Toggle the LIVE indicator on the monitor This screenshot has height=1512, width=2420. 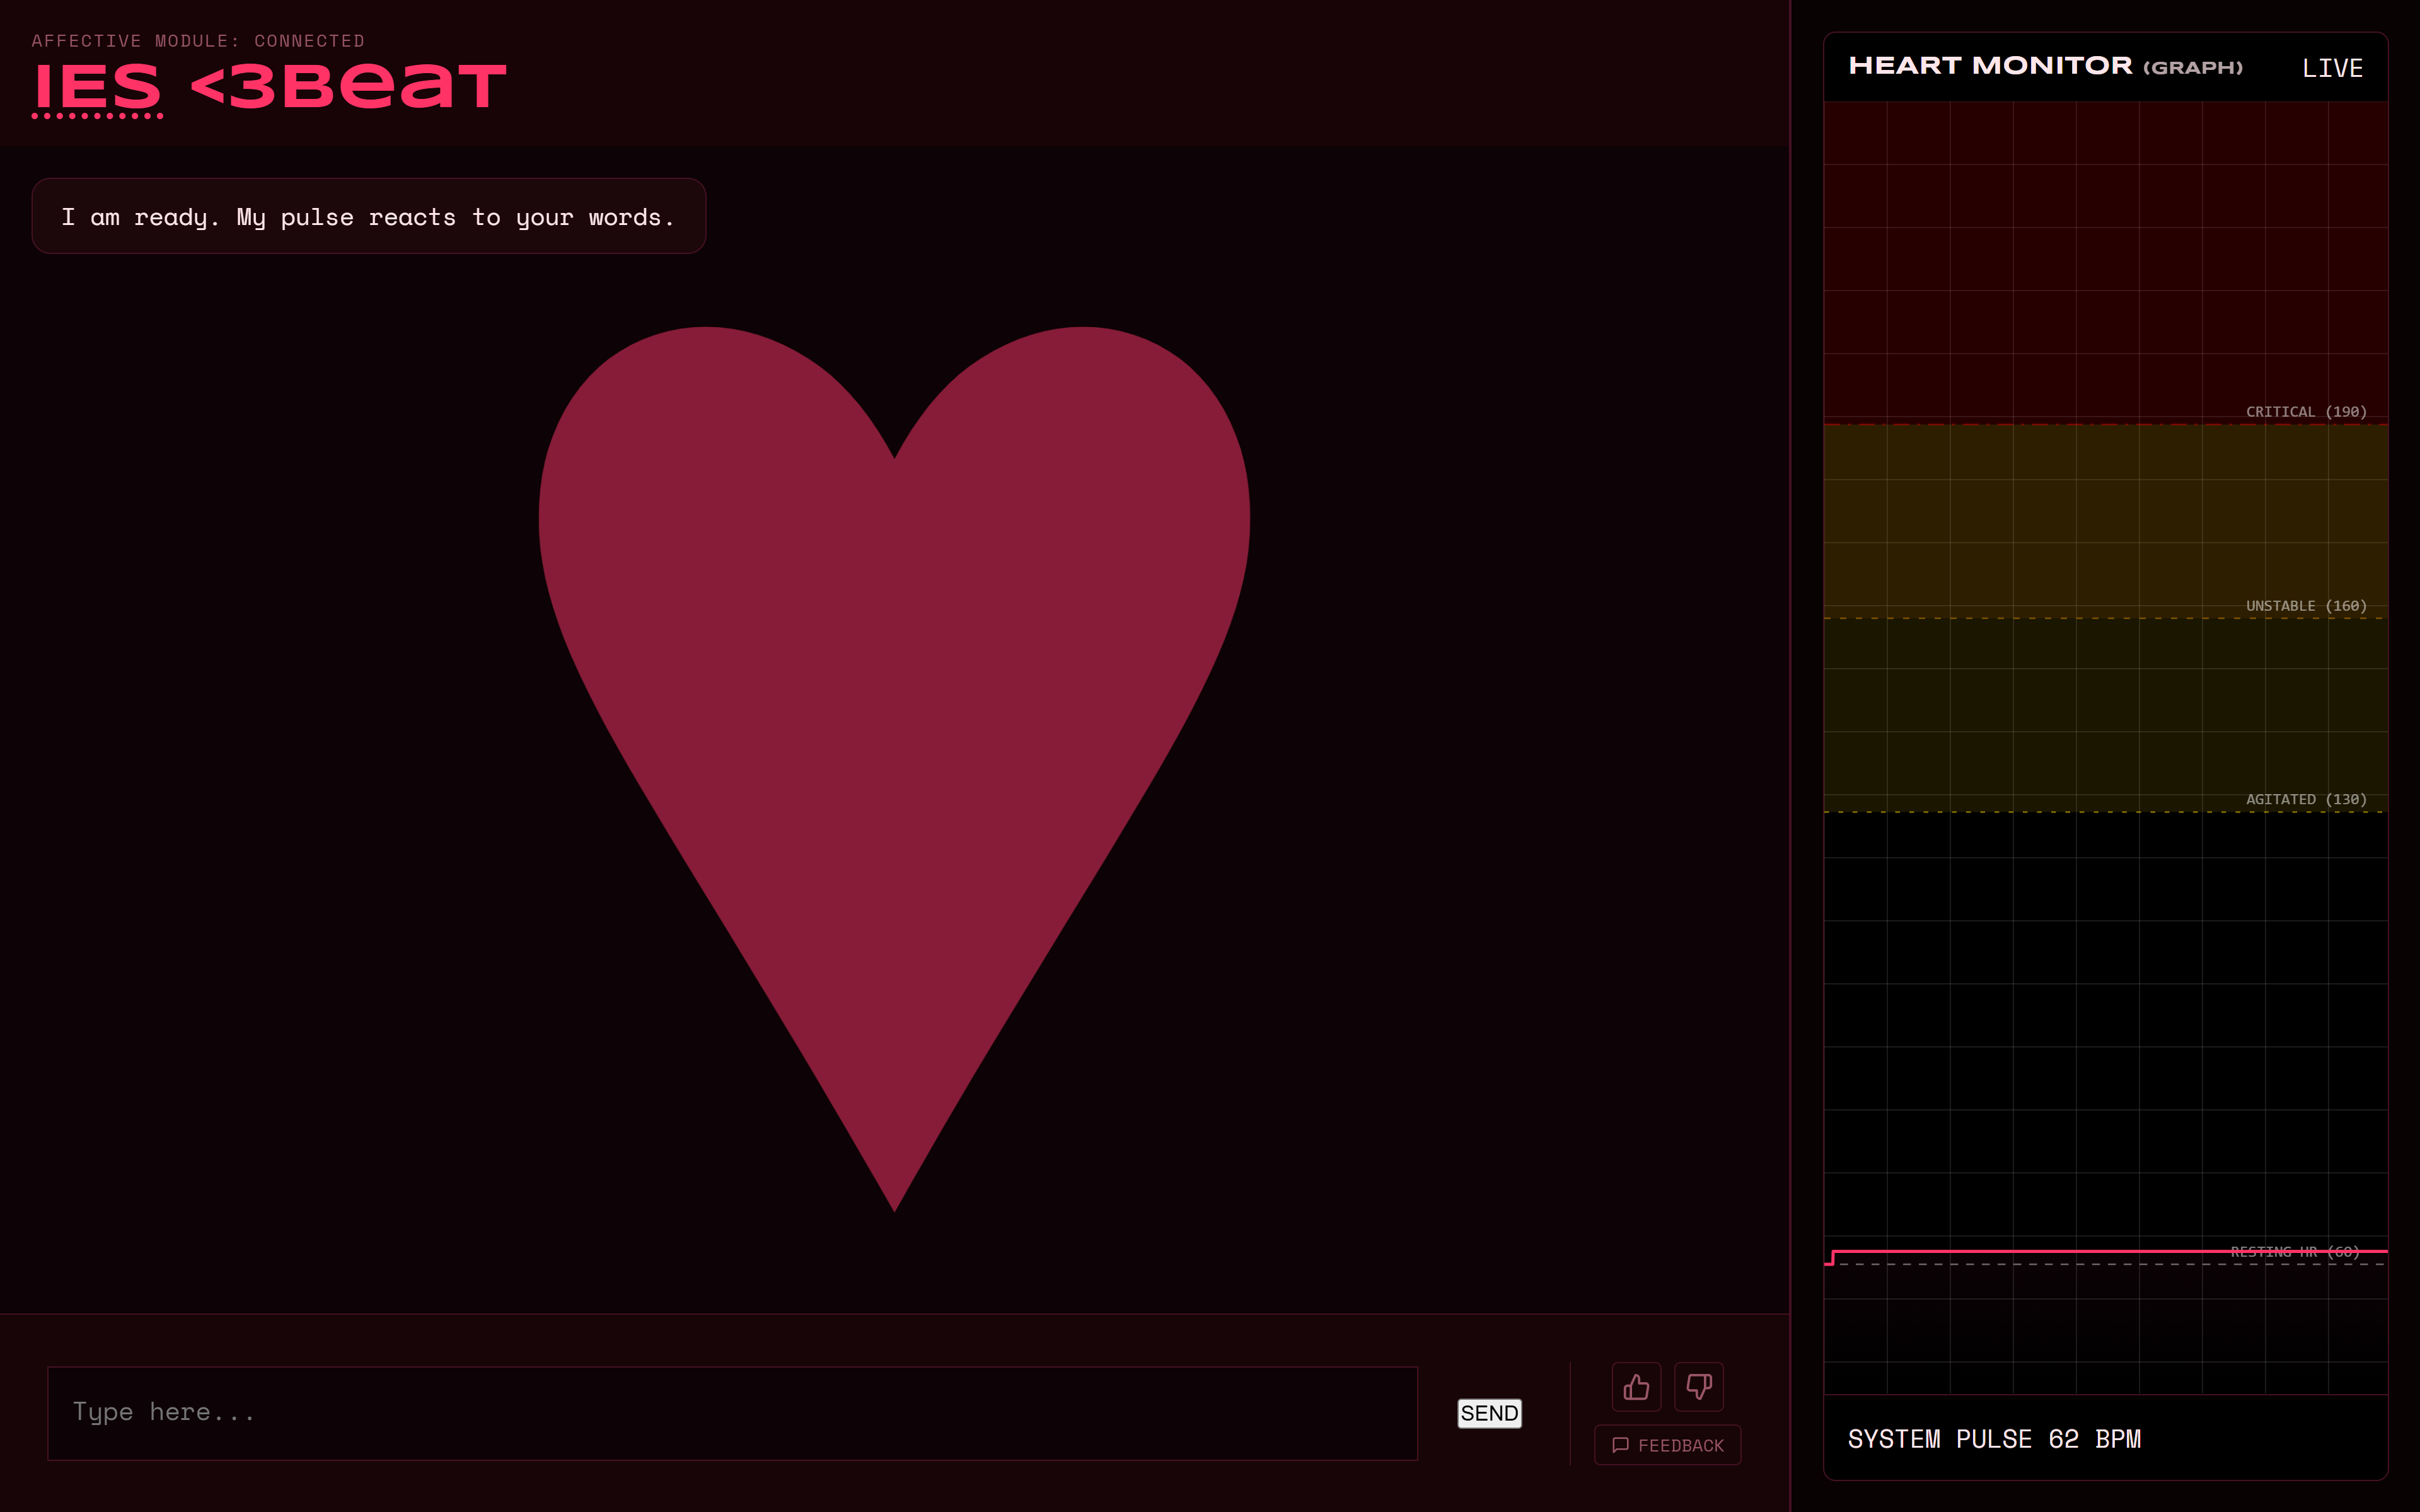pyautogui.click(x=2333, y=66)
